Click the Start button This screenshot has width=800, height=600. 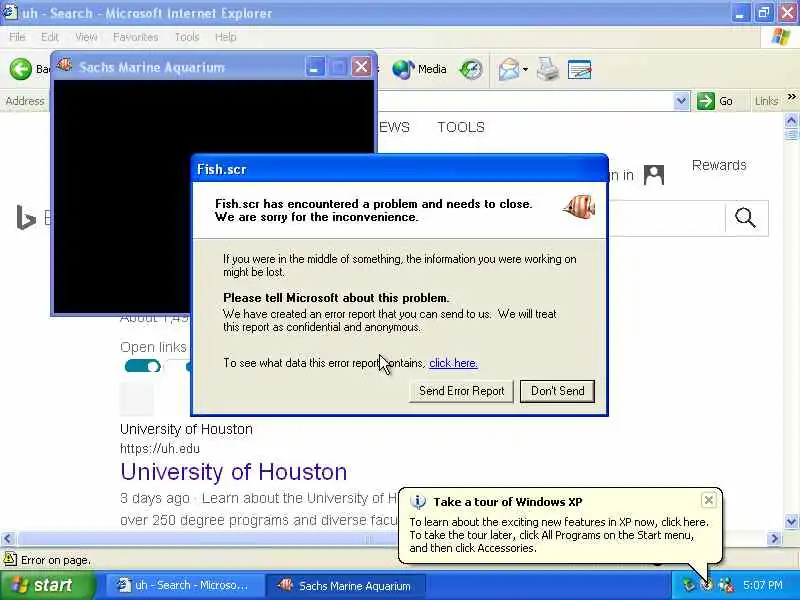tap(47, 585)
